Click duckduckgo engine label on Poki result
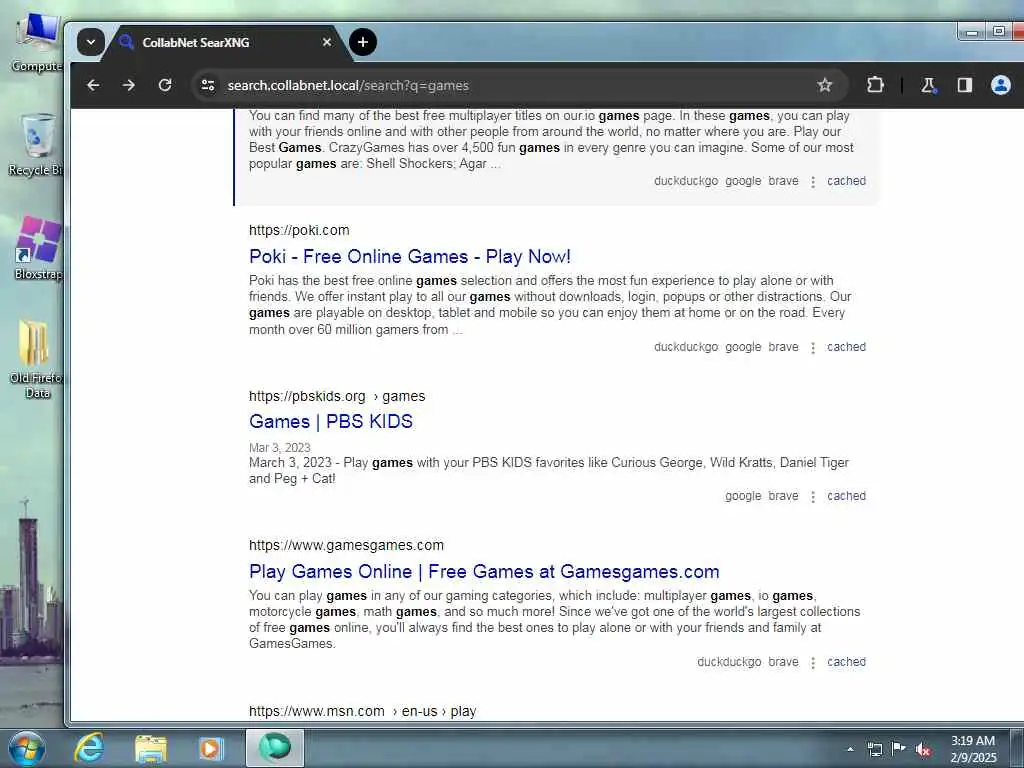 [x=686, y=347]
